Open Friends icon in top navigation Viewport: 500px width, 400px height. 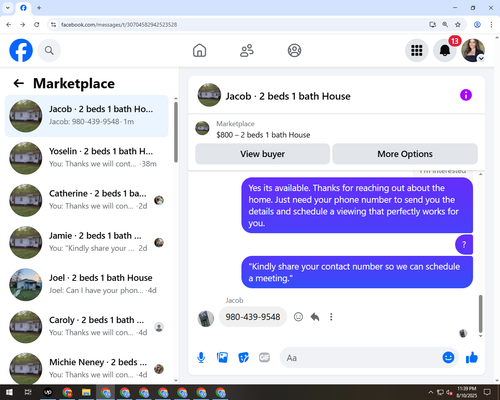[247, 51]
